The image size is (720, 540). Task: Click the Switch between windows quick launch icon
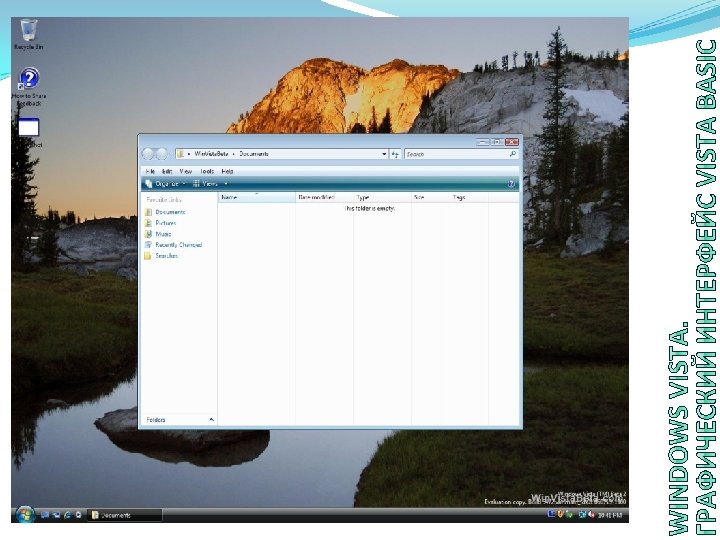(56, 515)
